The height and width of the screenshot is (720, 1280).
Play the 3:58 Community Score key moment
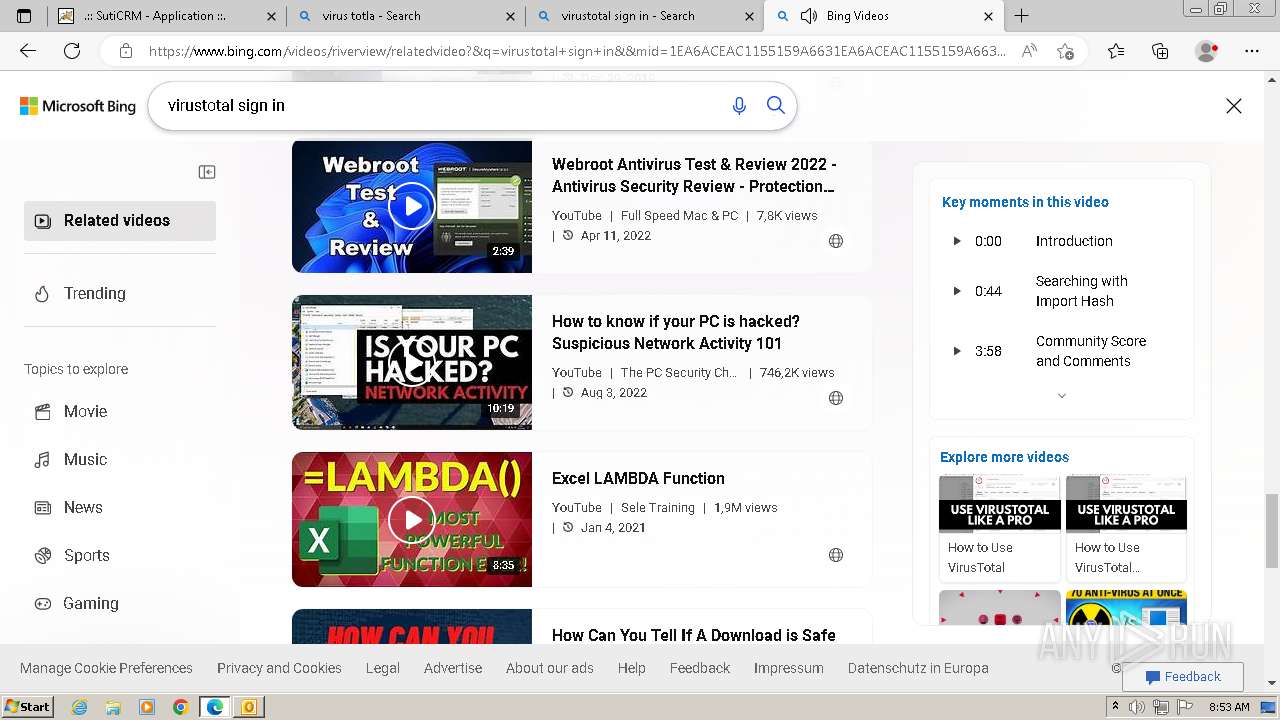1060,351
